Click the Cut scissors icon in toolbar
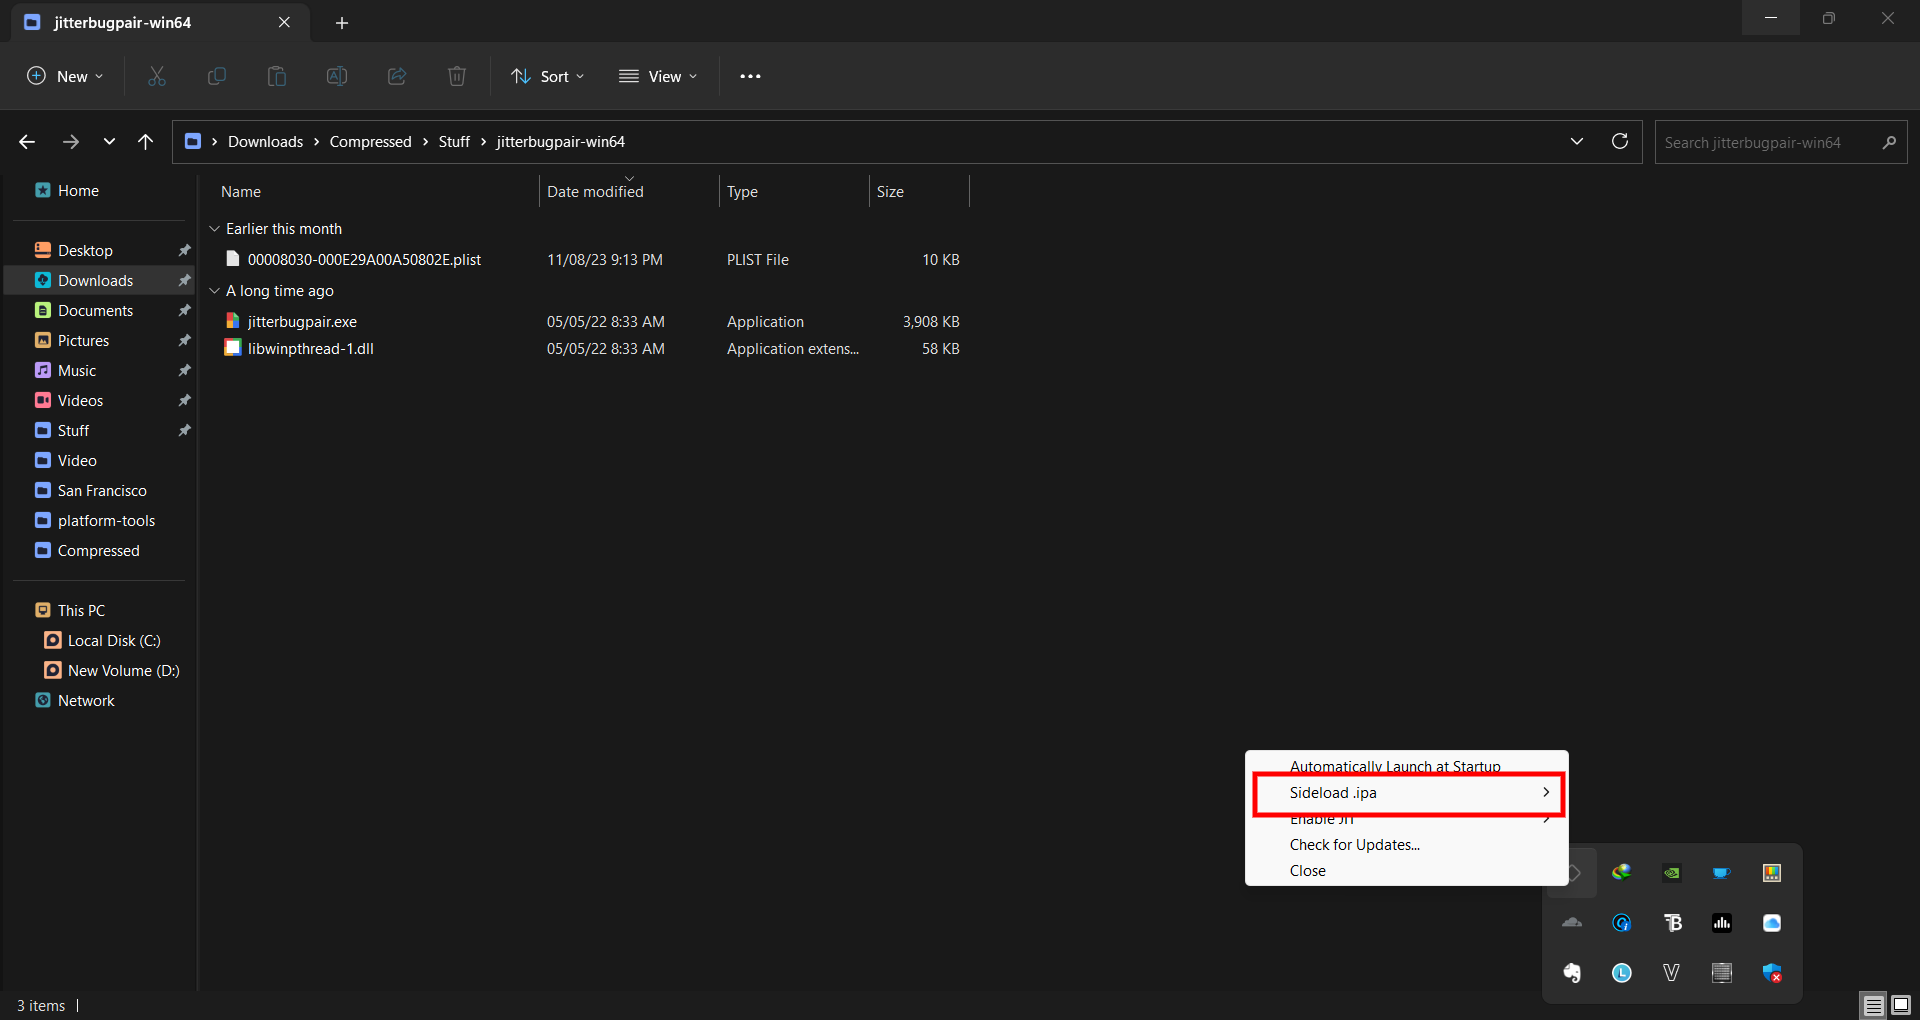This screenshot has height=1020, width=1920. click(x=157, y=76)
